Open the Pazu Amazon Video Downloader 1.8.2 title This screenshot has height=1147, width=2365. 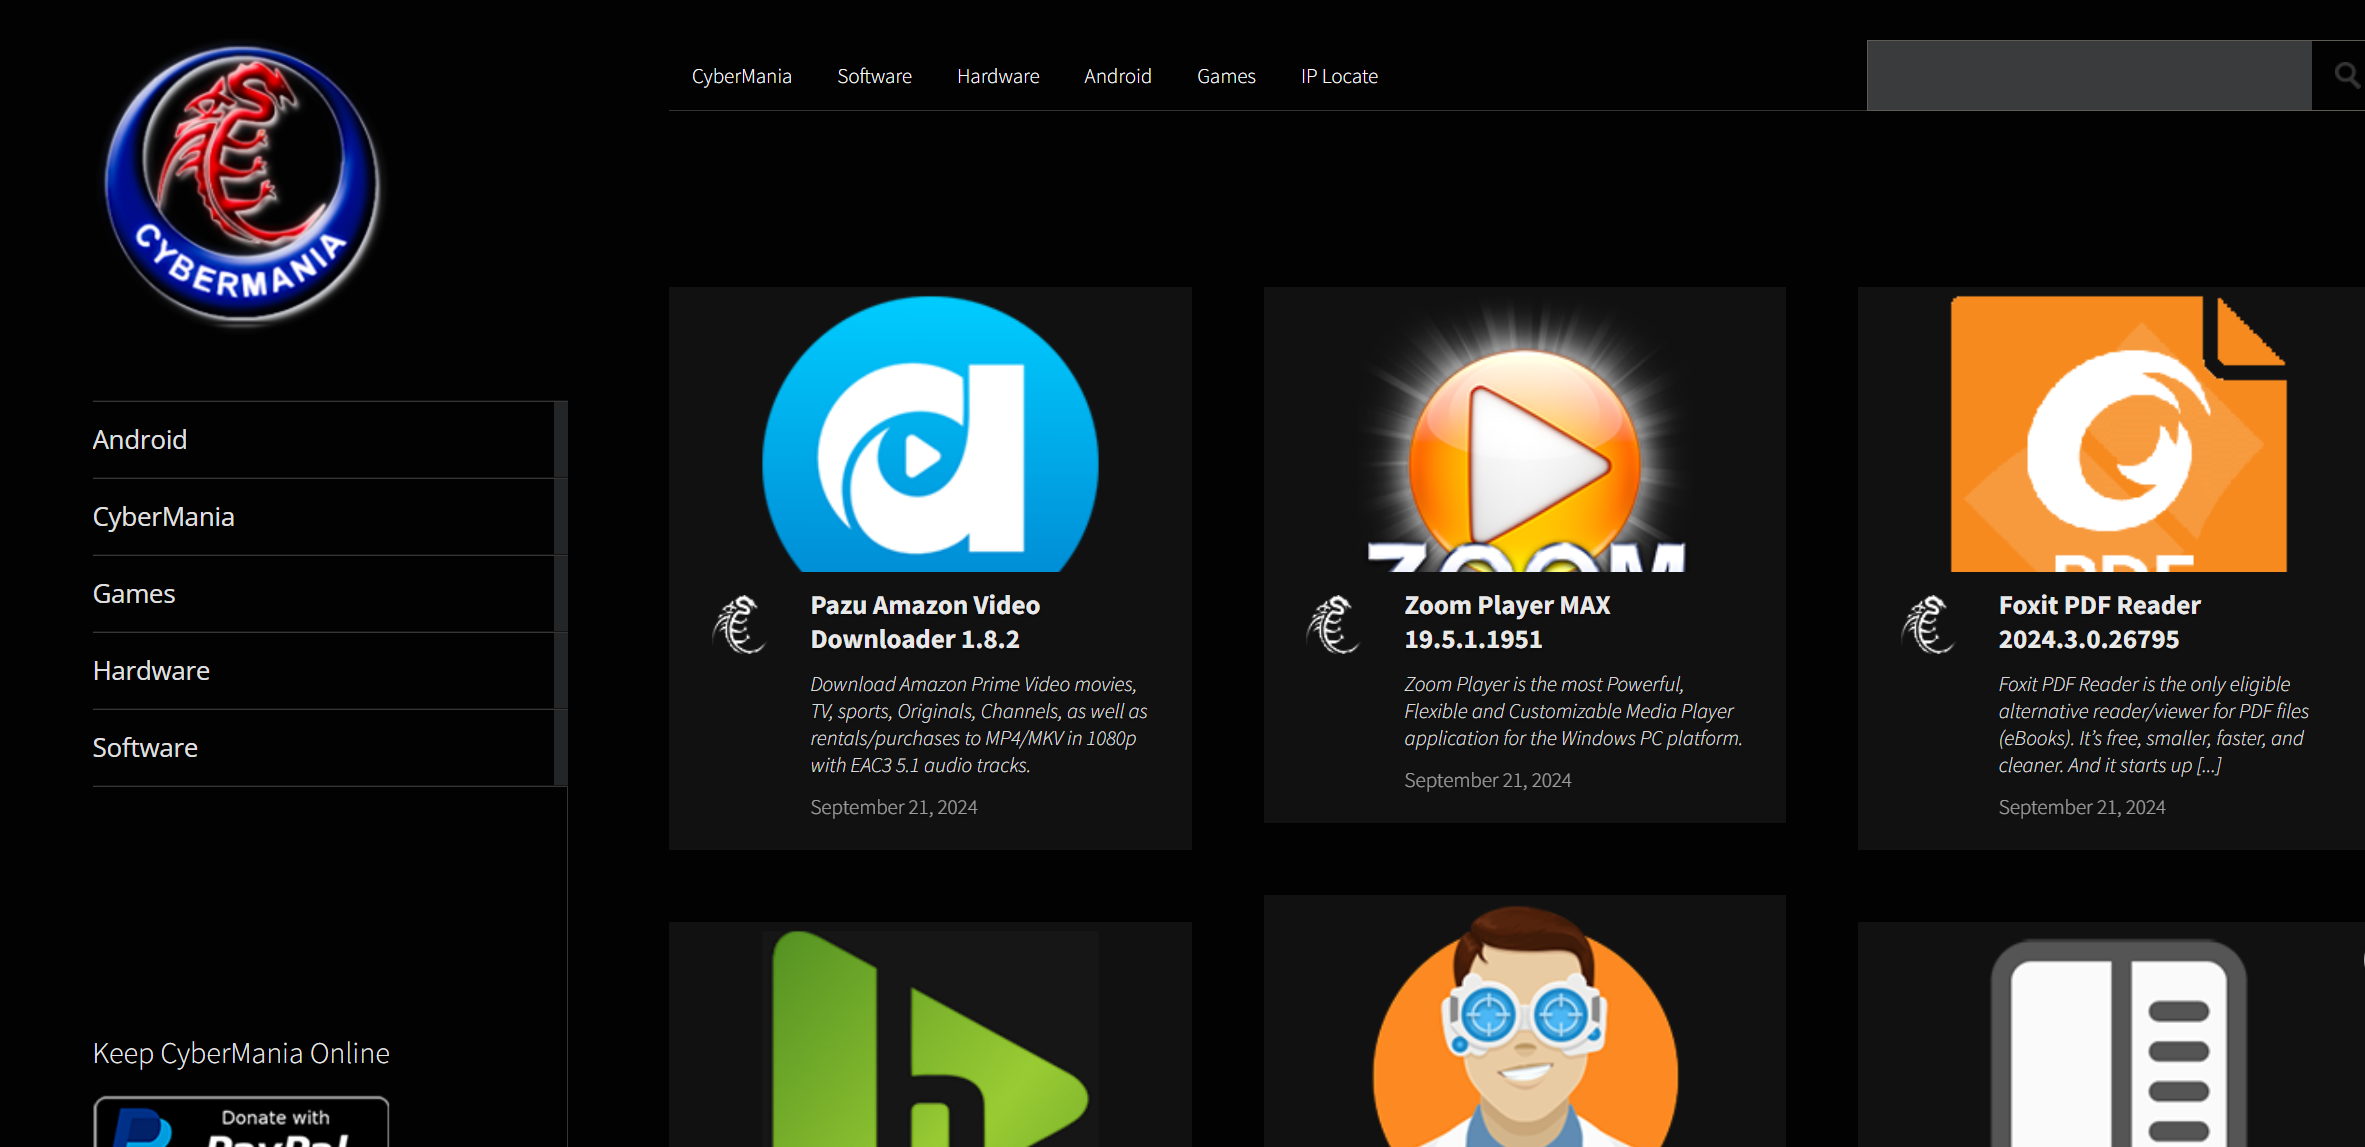pos(925,622)
